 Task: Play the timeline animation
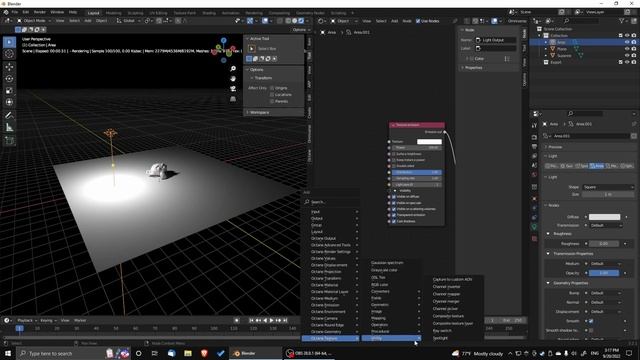click(x=272, y=320)
